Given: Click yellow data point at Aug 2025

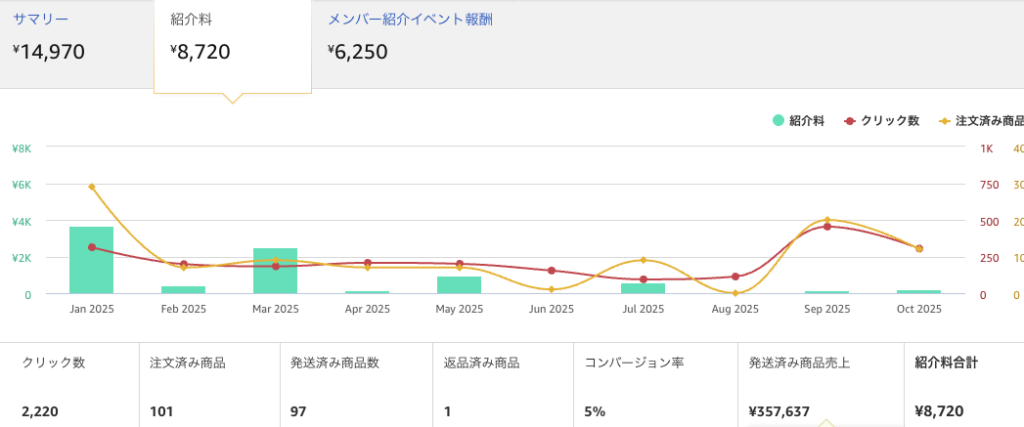Looking at the screenshot, I should [735, 293].
